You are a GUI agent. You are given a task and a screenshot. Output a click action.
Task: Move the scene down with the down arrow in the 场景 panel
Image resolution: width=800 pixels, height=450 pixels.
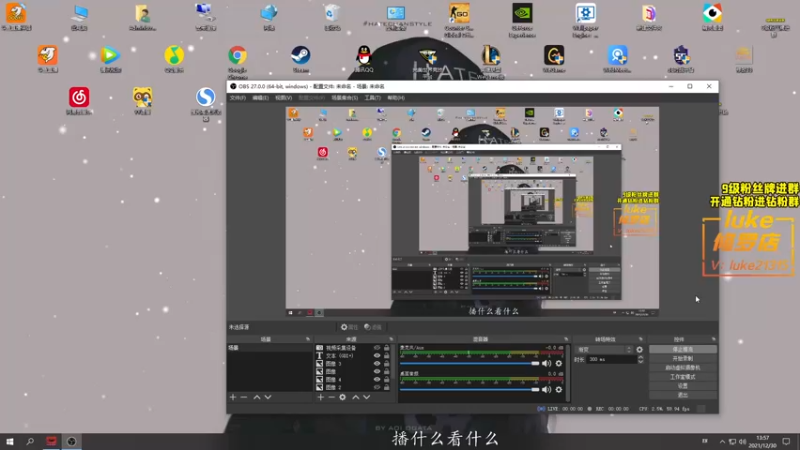(268, 397)
